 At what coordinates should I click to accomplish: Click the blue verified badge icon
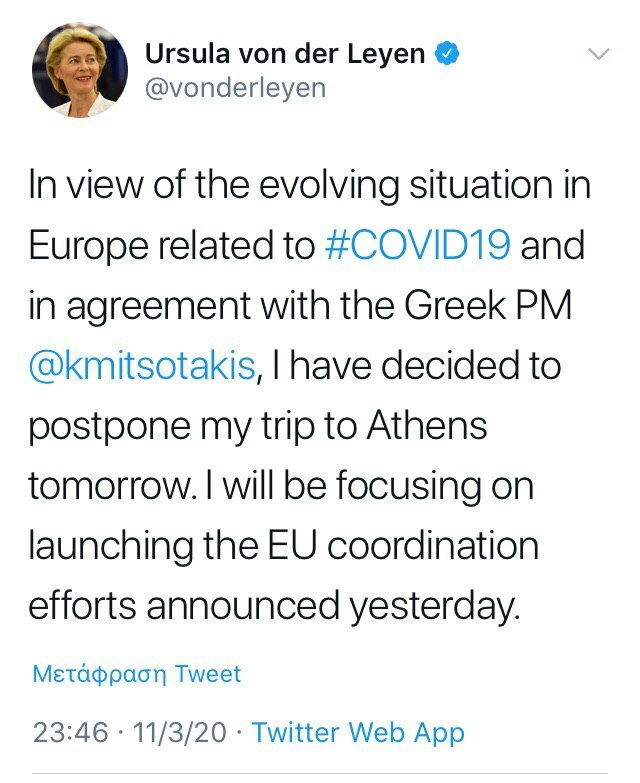click(x=450, y=55)
